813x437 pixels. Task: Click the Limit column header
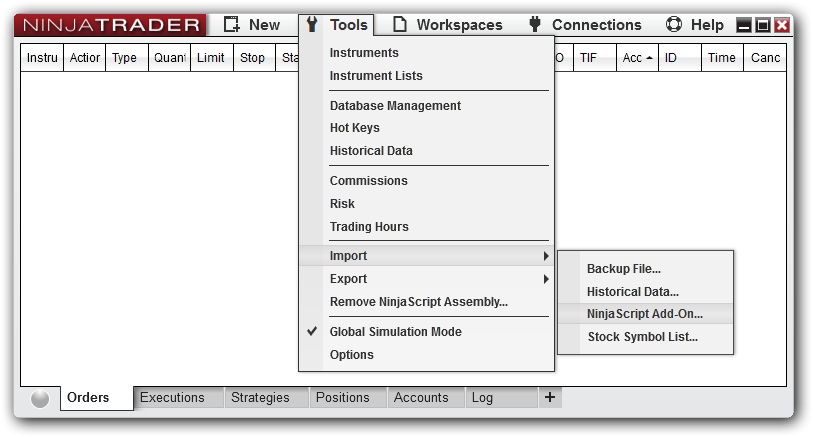click(212, 58)
